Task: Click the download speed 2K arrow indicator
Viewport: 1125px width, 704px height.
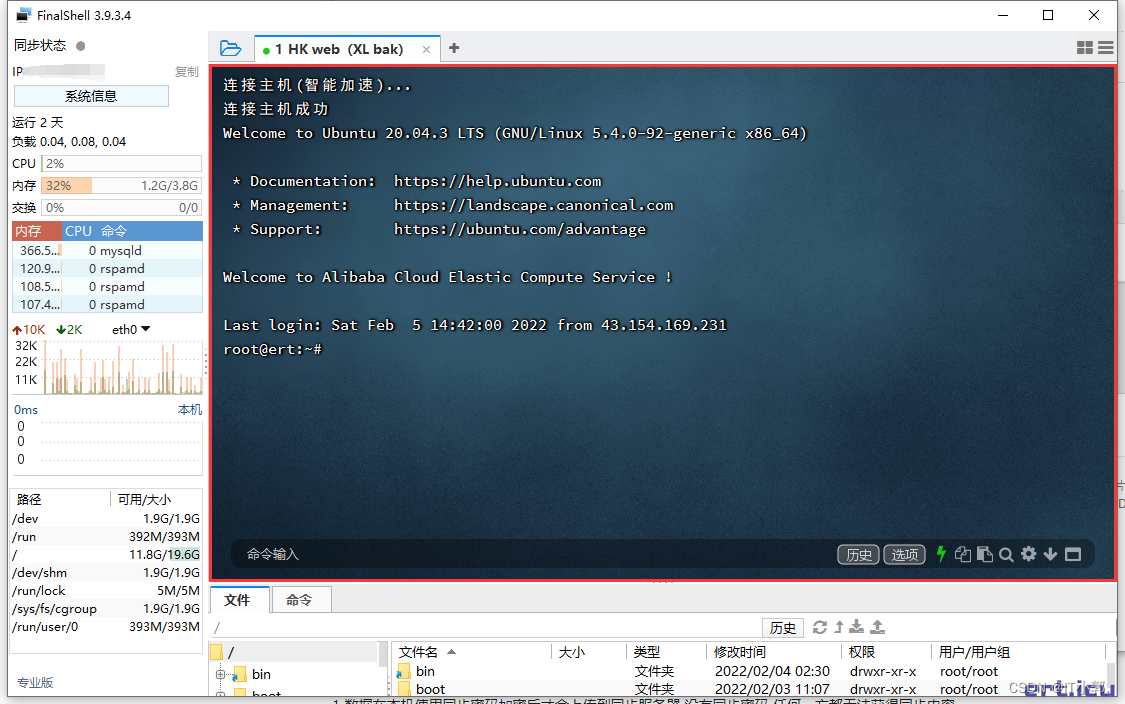Action: 69,329
